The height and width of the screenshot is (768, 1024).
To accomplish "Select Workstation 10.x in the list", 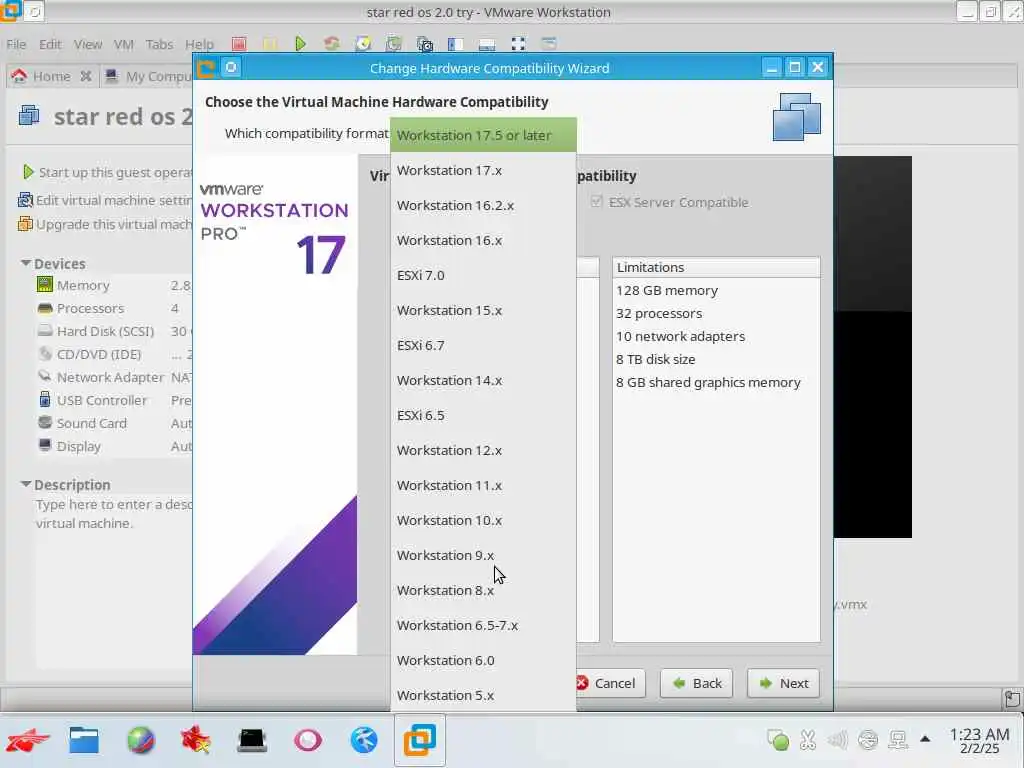I will pos(483,520).
